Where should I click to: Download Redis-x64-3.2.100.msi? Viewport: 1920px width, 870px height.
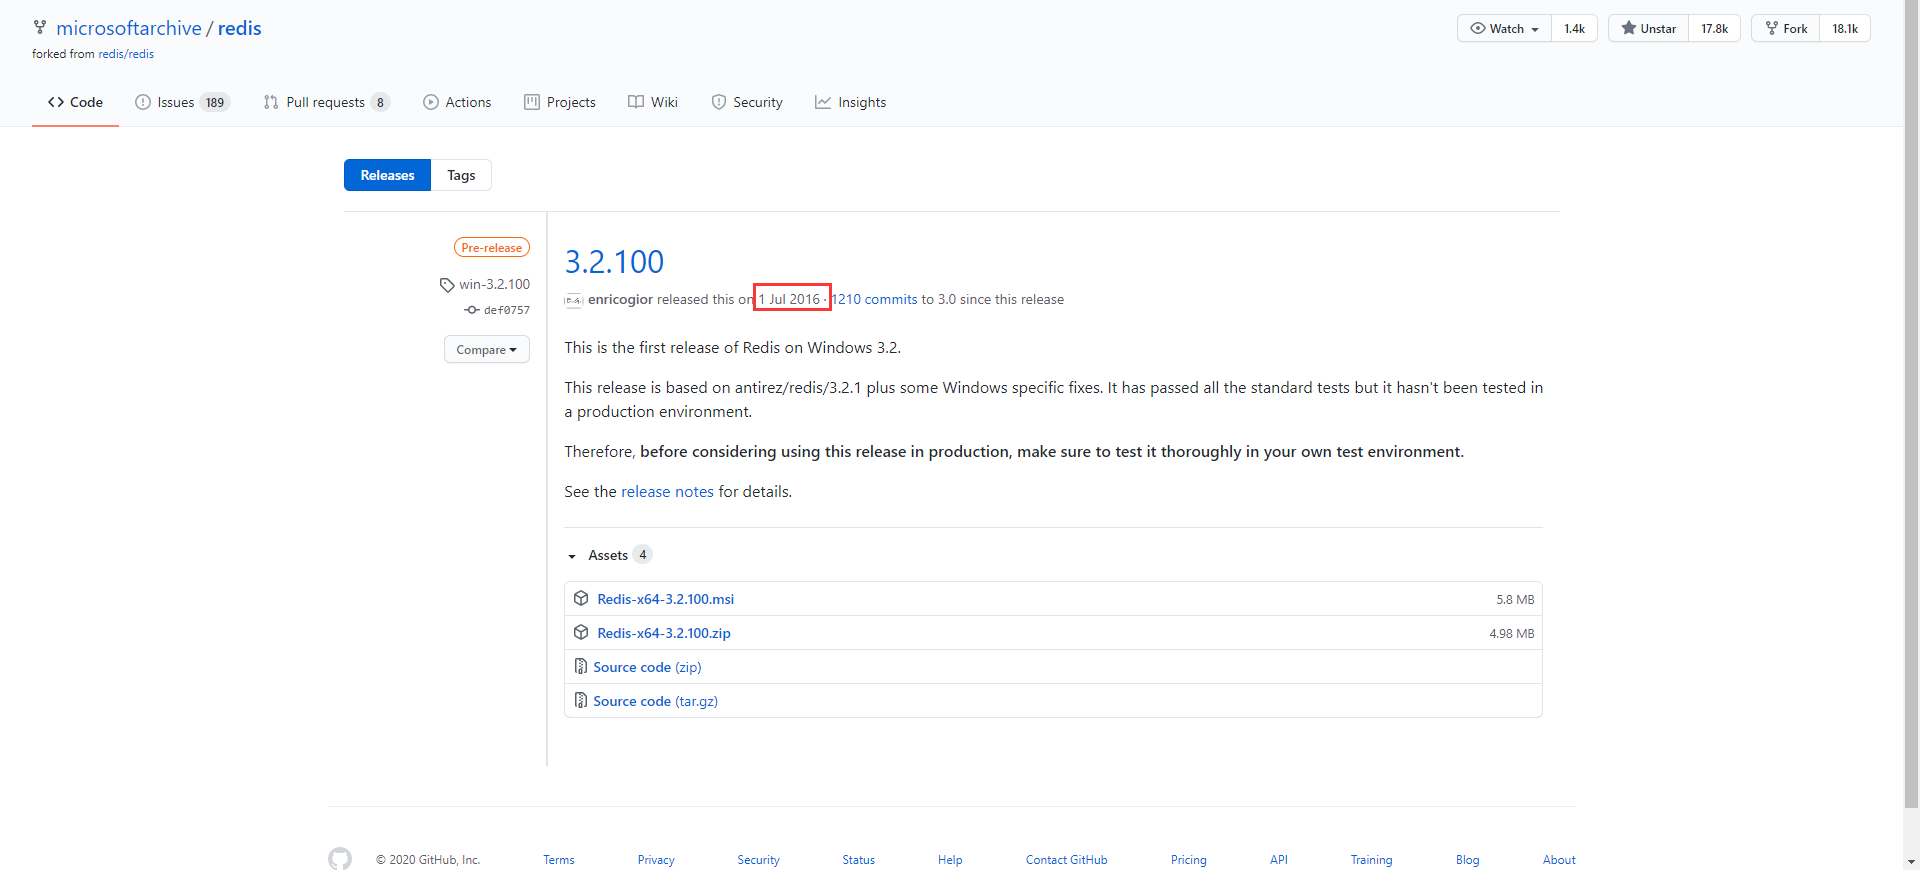[x=666, y=599]
